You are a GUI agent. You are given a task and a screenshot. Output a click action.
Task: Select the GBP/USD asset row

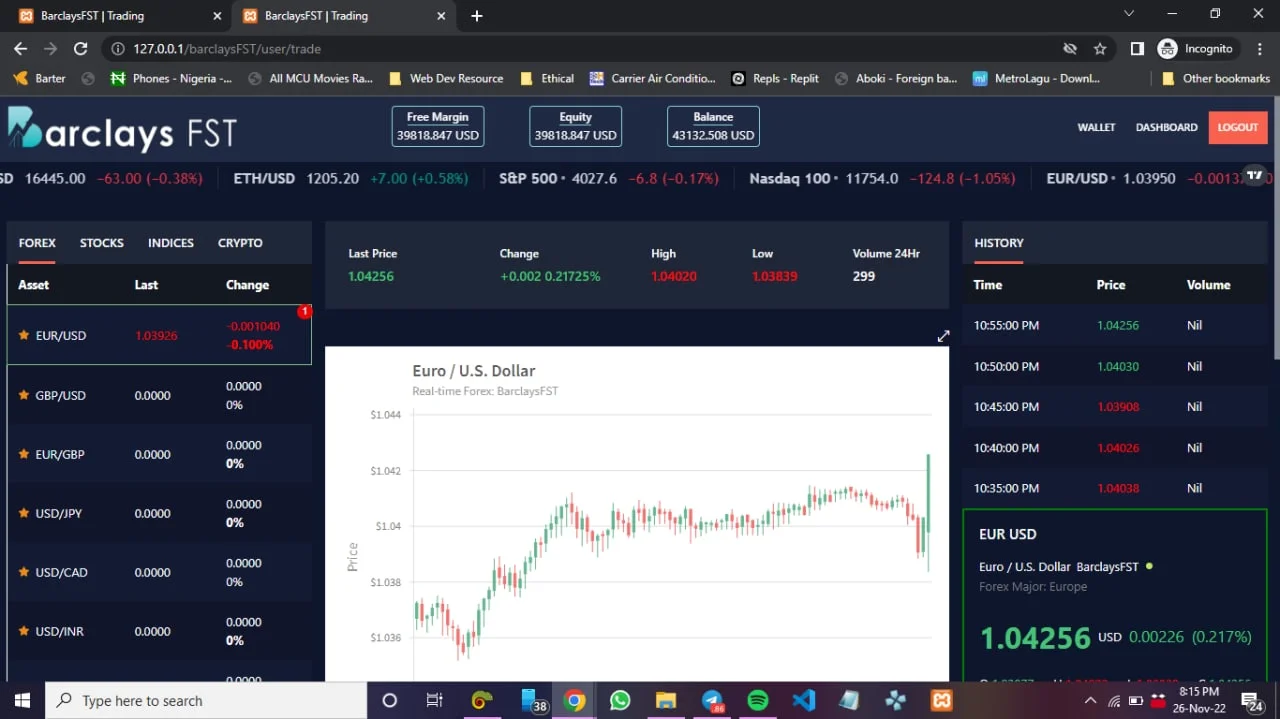tap(160, 395)
